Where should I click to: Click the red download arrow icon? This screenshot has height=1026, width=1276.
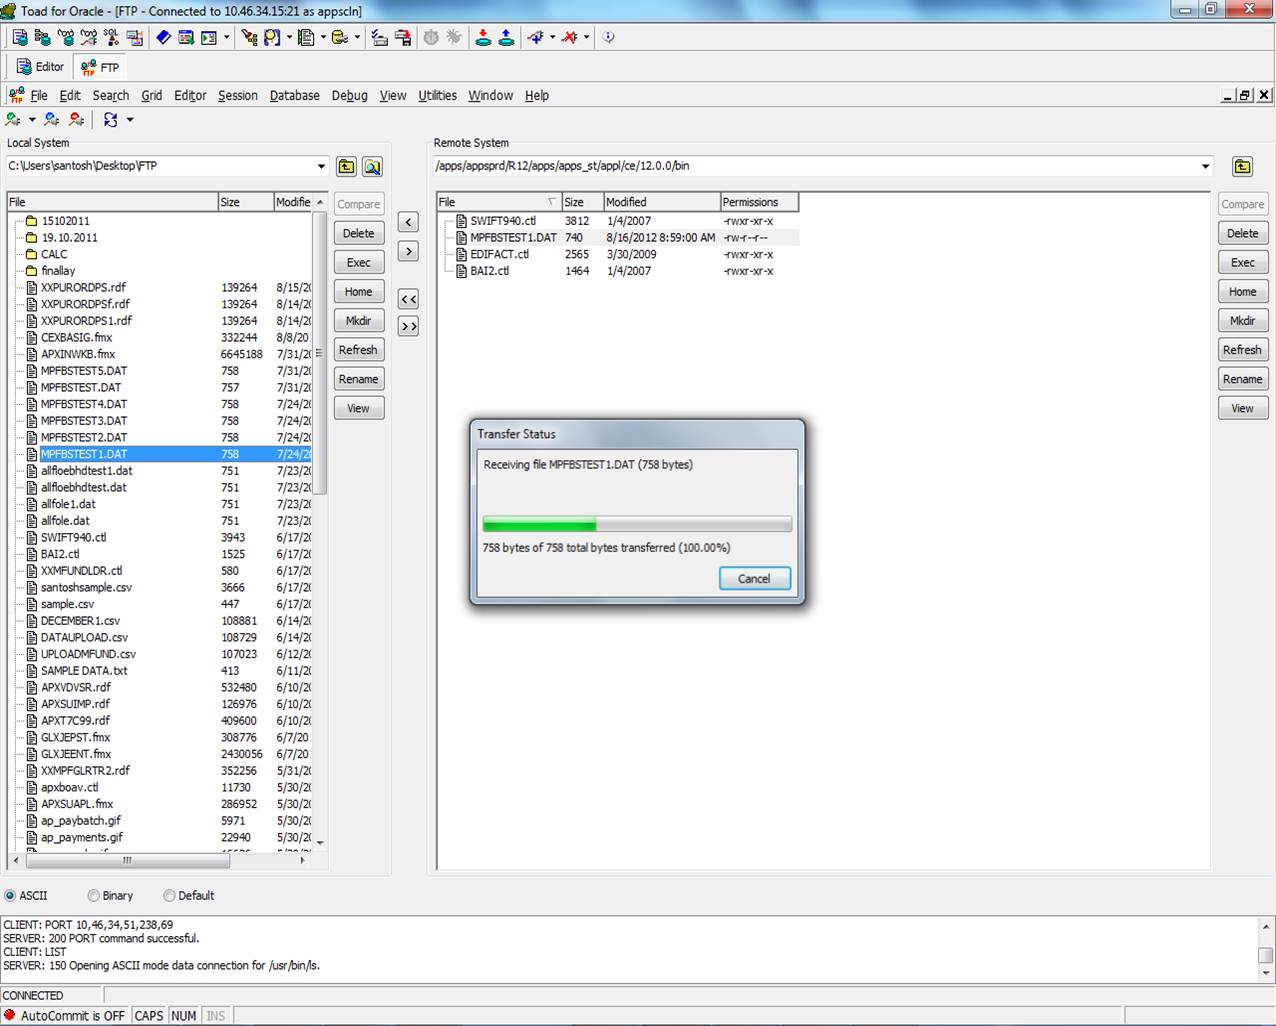coord(484,37)
